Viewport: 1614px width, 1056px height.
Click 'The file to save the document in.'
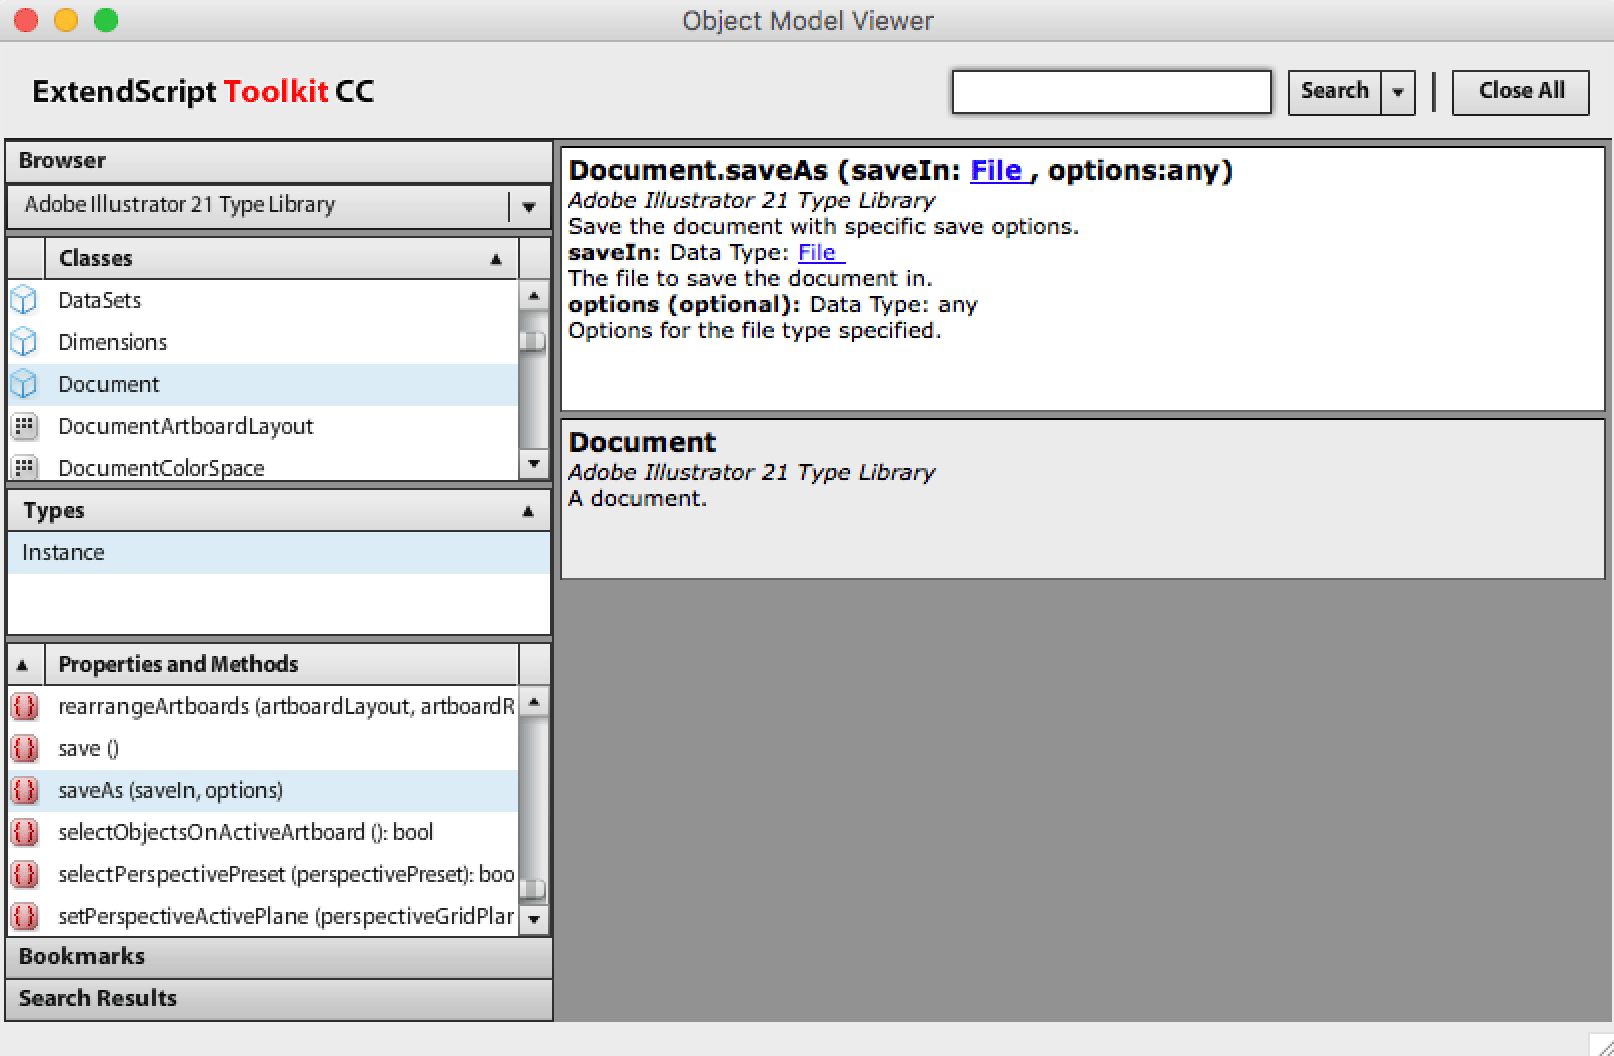tap(750, 279)
